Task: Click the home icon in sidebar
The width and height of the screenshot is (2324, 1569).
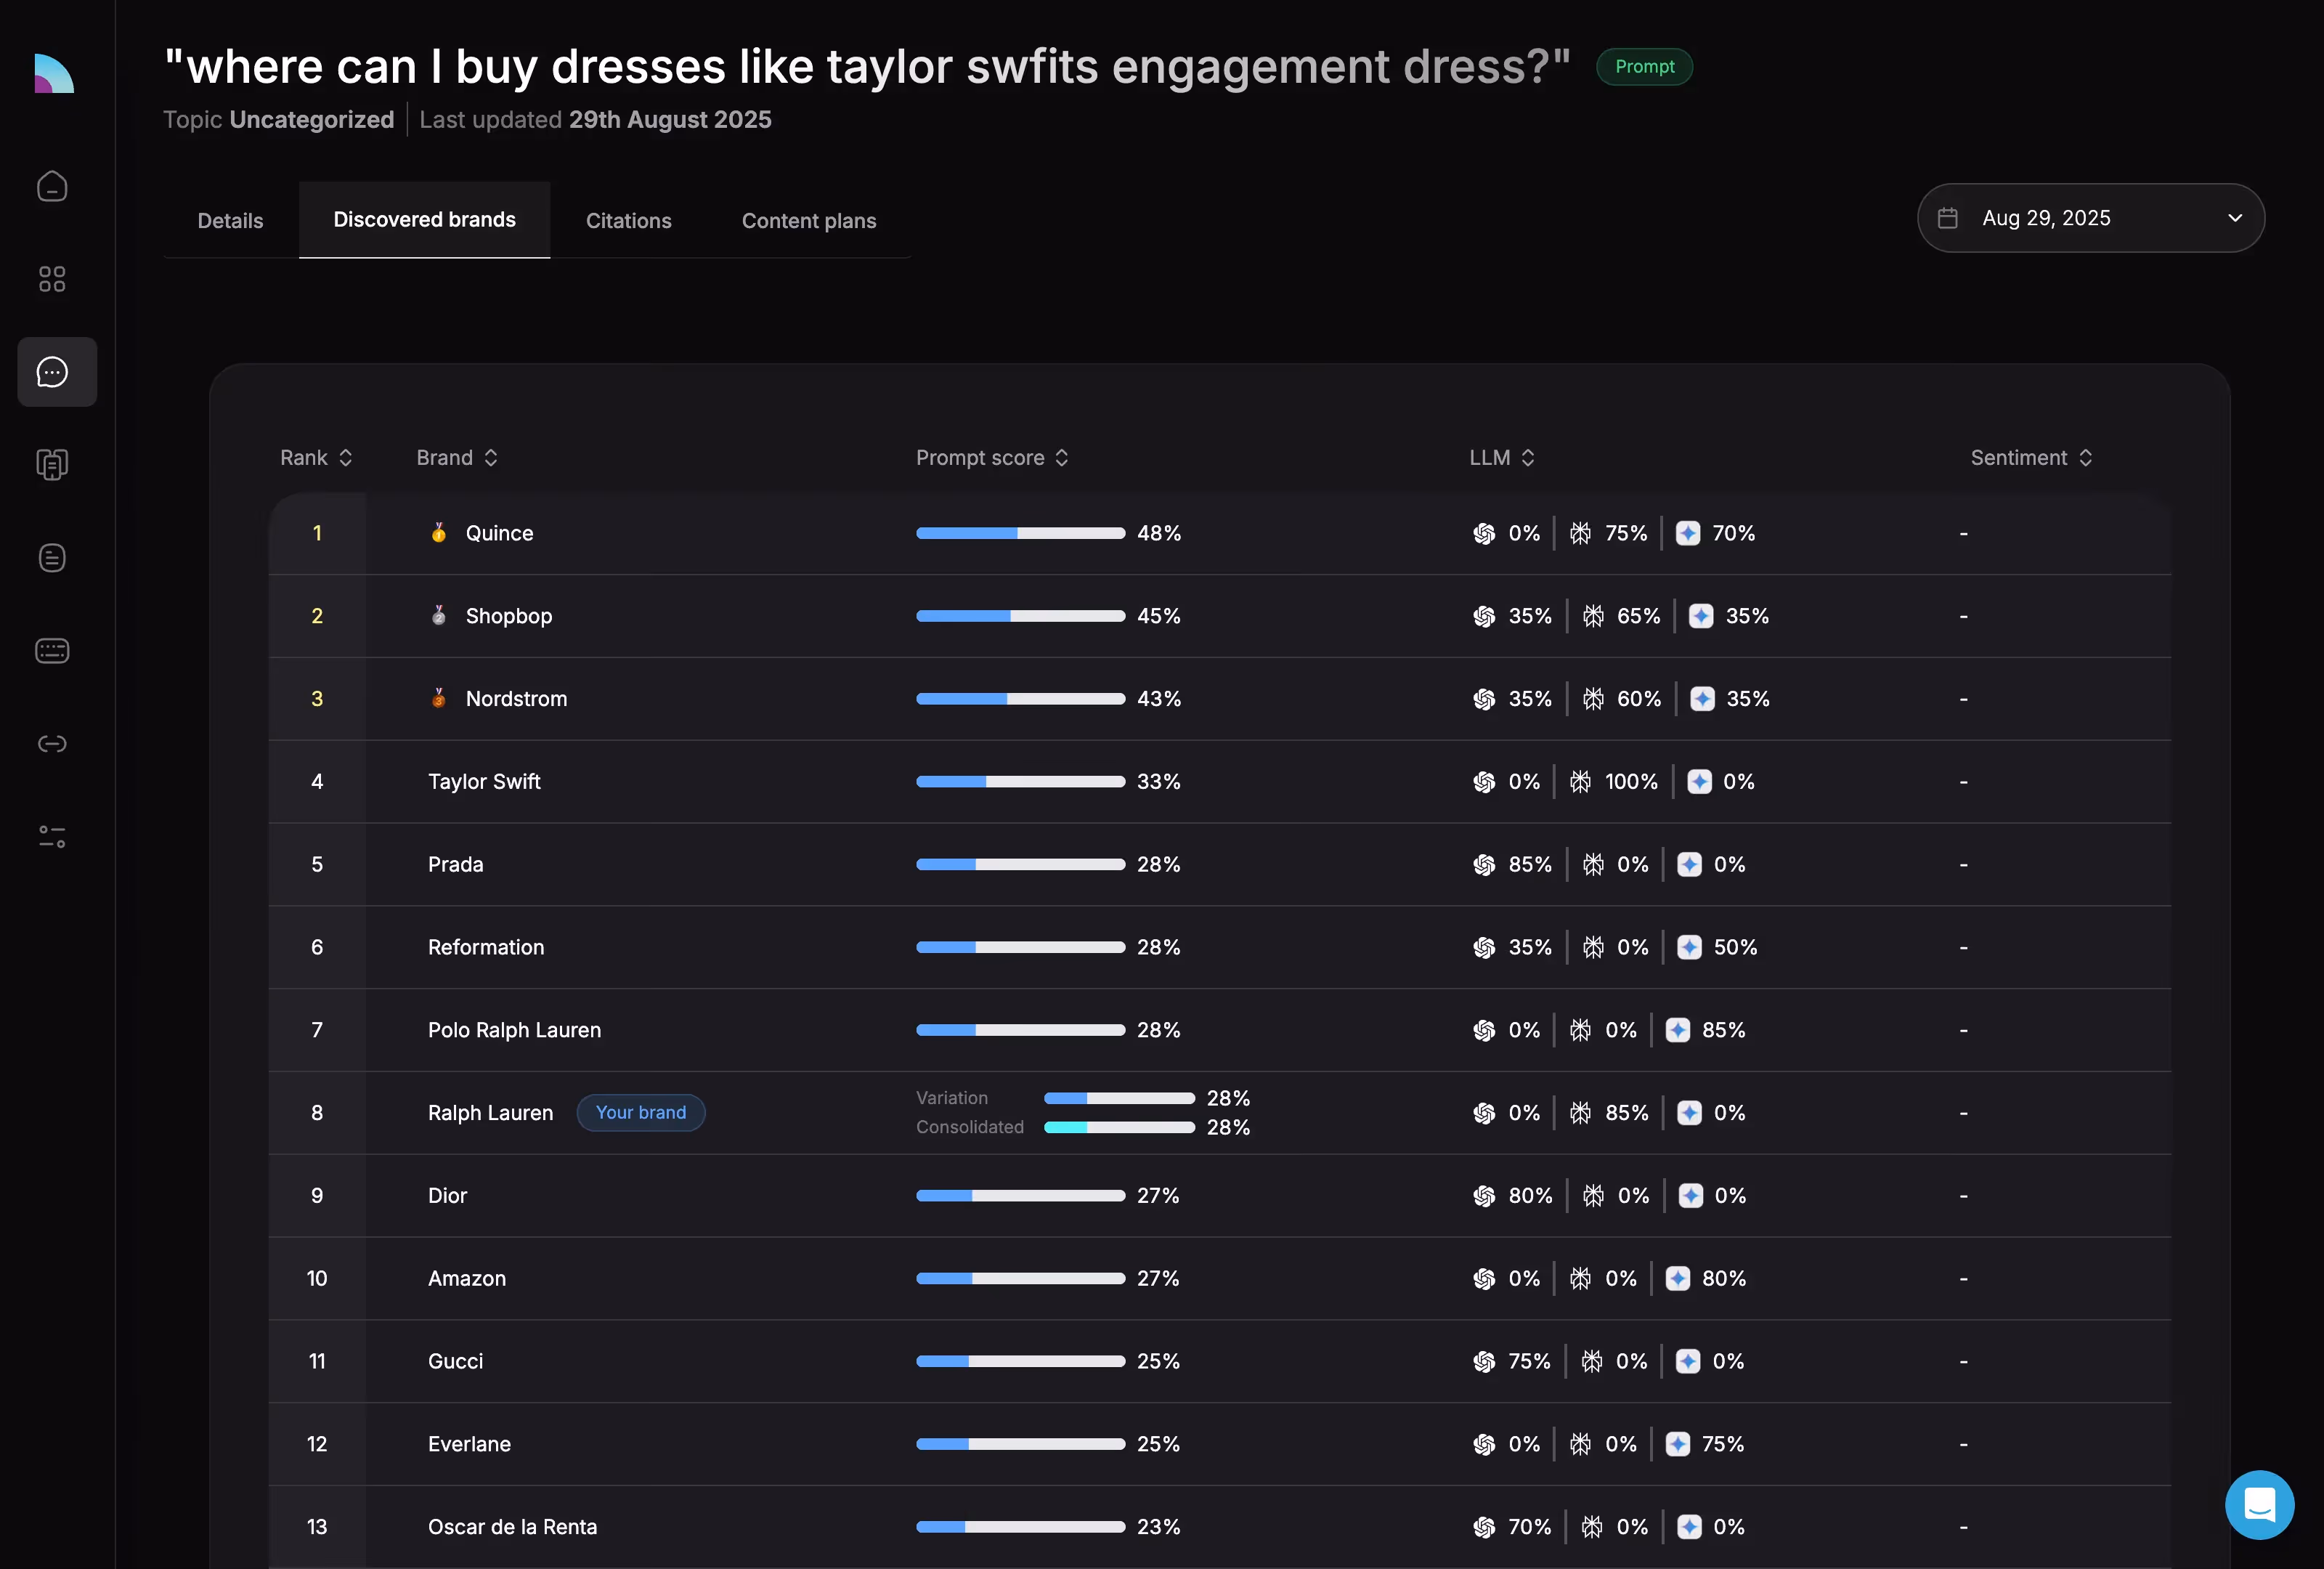Action: 52,187
